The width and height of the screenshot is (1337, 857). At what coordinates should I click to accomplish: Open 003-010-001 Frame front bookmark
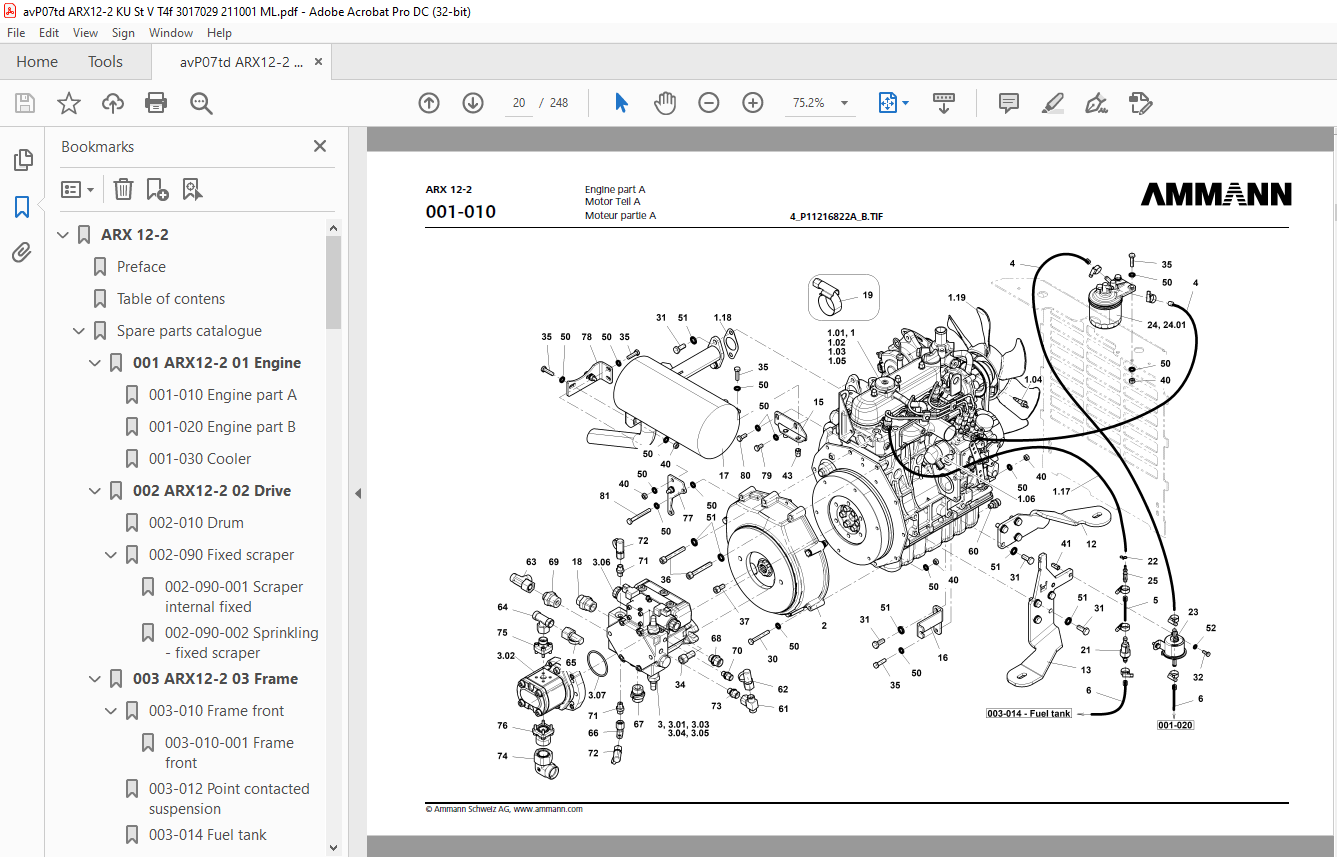point(229,753)
